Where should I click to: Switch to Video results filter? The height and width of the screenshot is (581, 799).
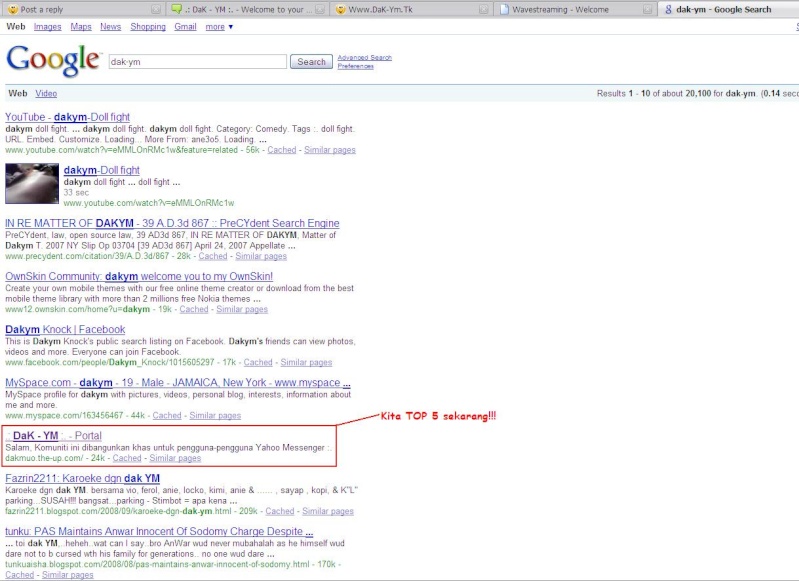(x=46, y=93)
